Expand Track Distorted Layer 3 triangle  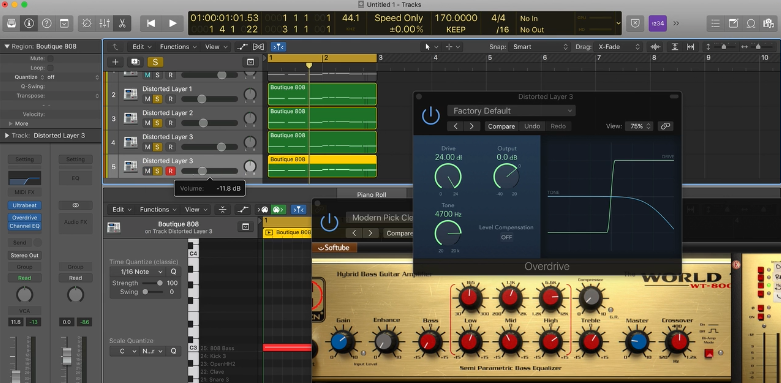[7, 135]
